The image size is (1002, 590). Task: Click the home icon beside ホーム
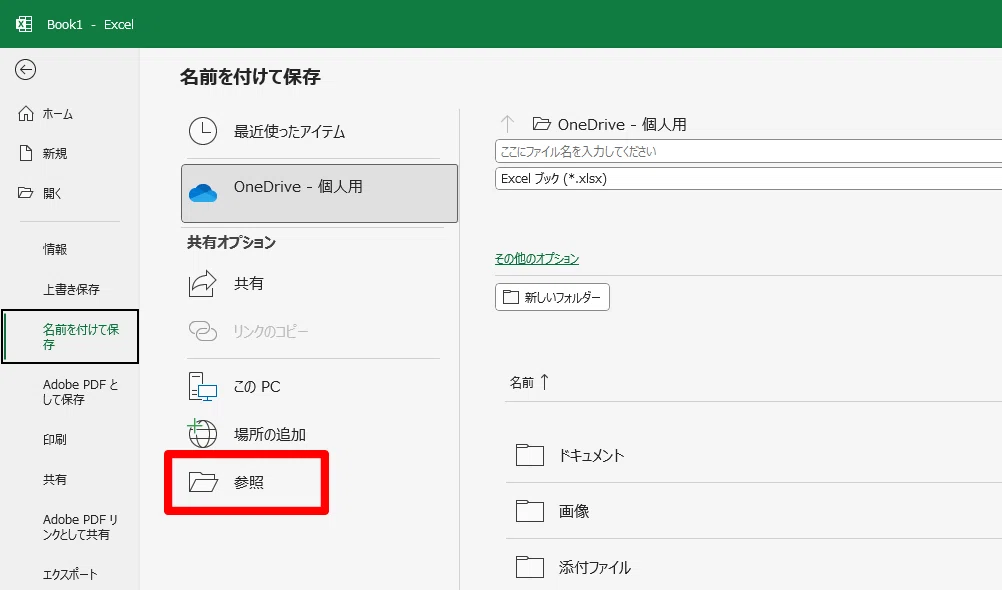click(26, 114)
